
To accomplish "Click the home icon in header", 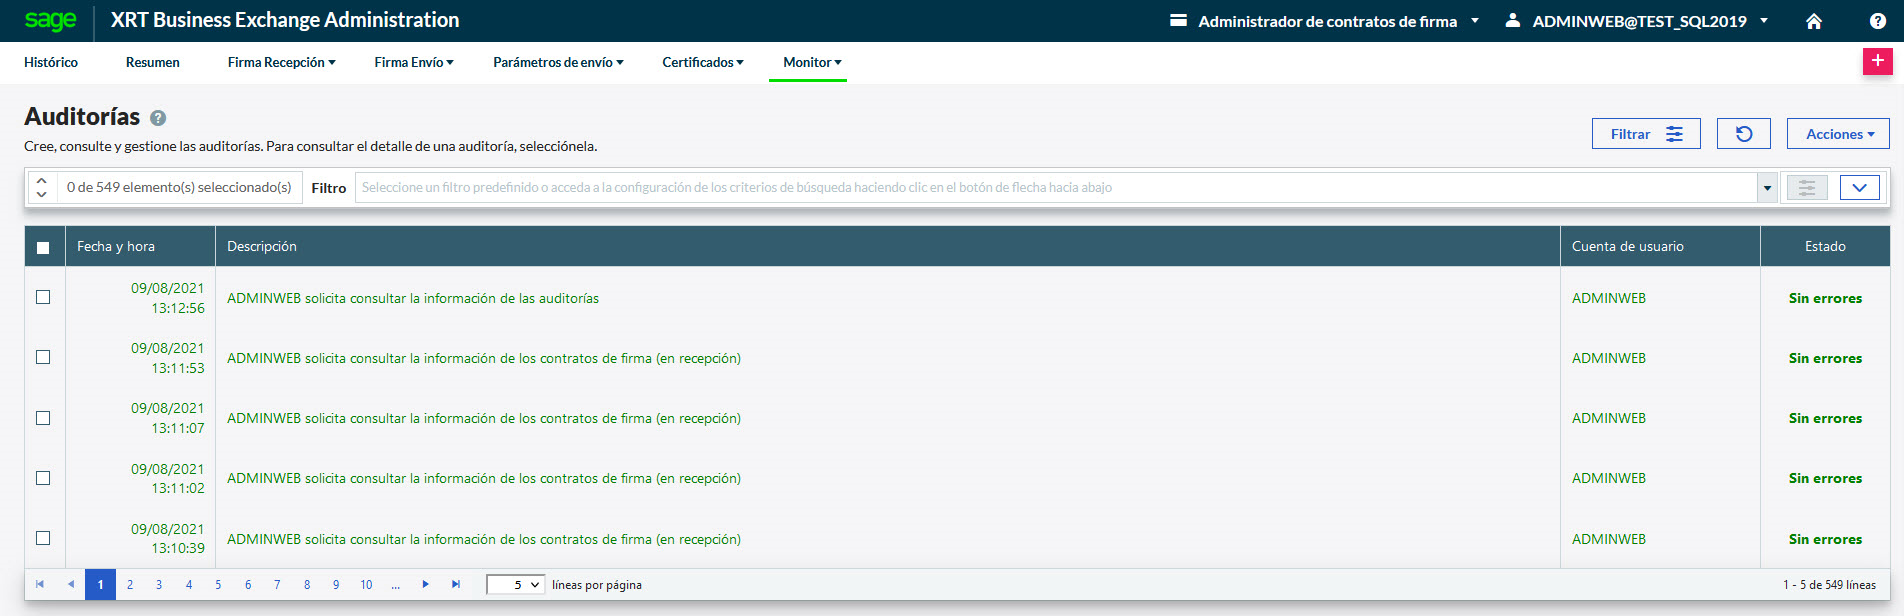I will pyautogui.click(x=1813, y=21).
